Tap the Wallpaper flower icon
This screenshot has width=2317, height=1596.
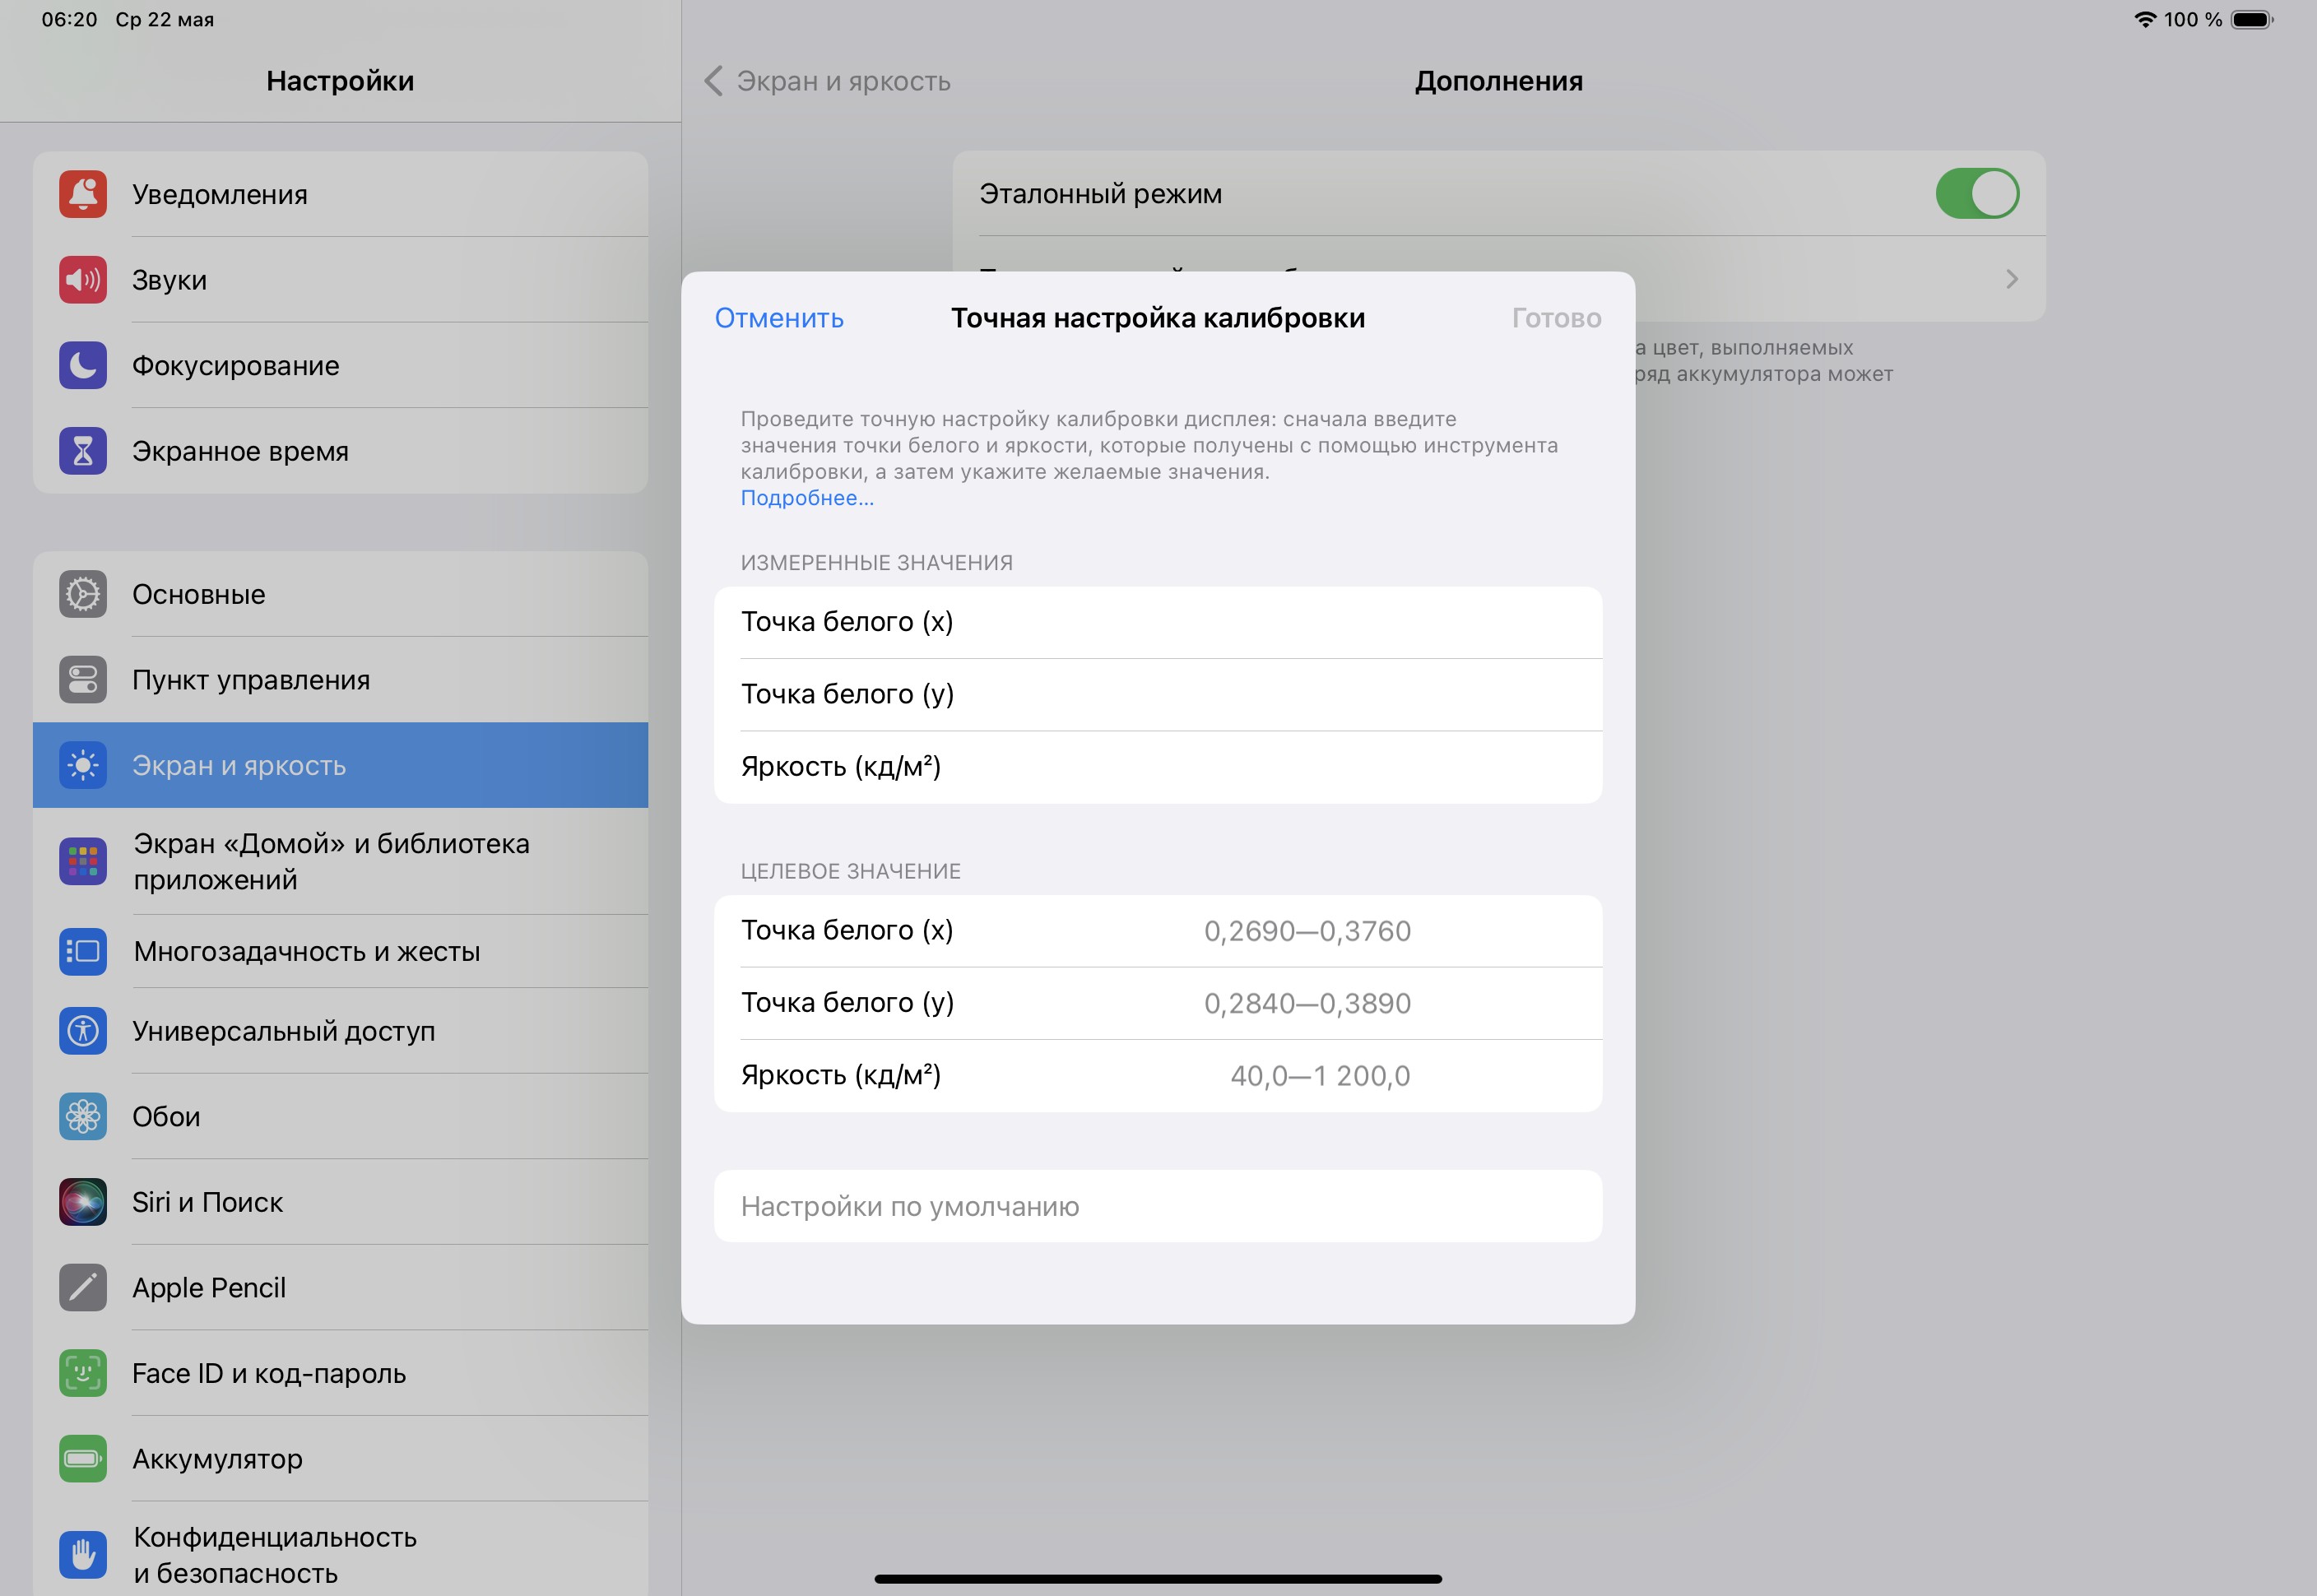[x=83, y=1116]
